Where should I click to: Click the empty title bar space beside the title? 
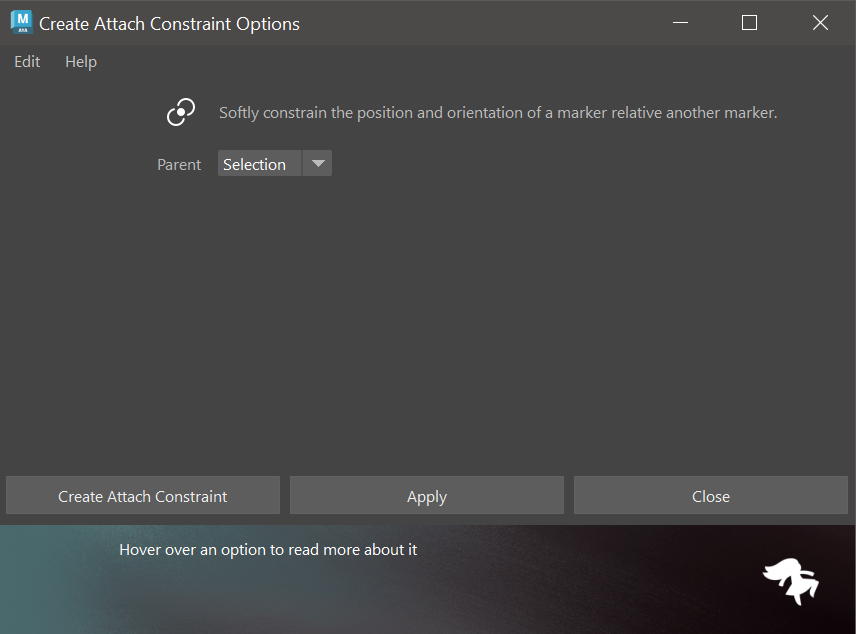click(x=480, y=23)
